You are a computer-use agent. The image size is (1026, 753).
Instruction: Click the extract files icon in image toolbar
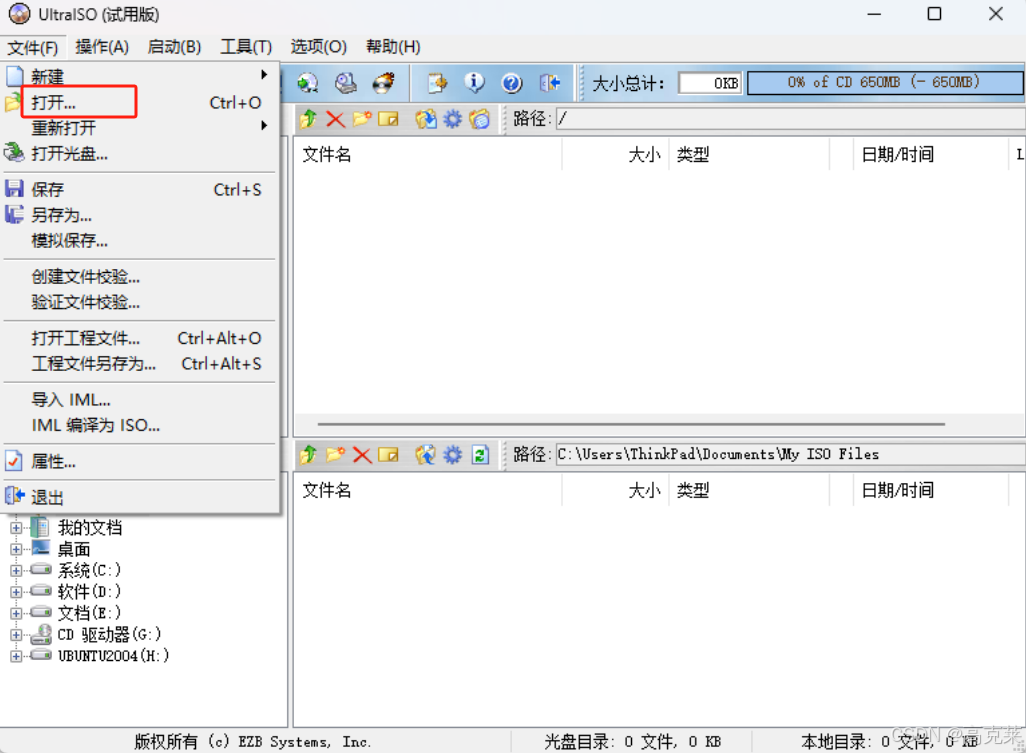point(426,119)
